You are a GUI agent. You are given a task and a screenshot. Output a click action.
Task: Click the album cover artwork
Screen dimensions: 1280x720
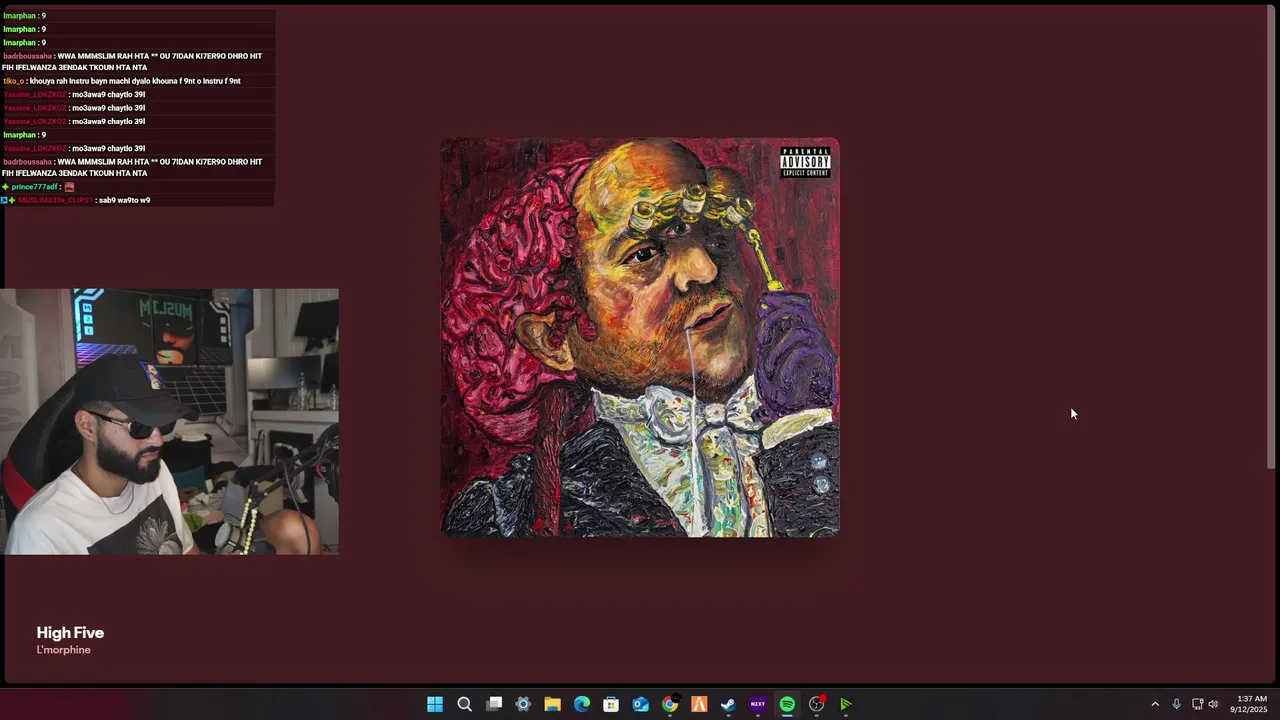[640, 338]
